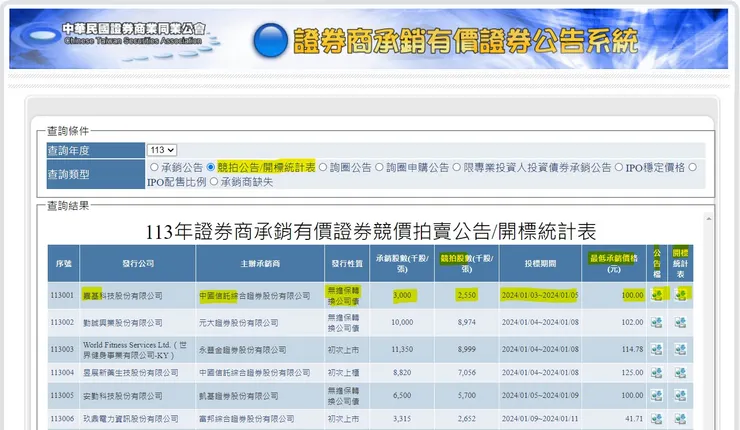Open bid-opening statistics icon for row 113002

[680, 322]
